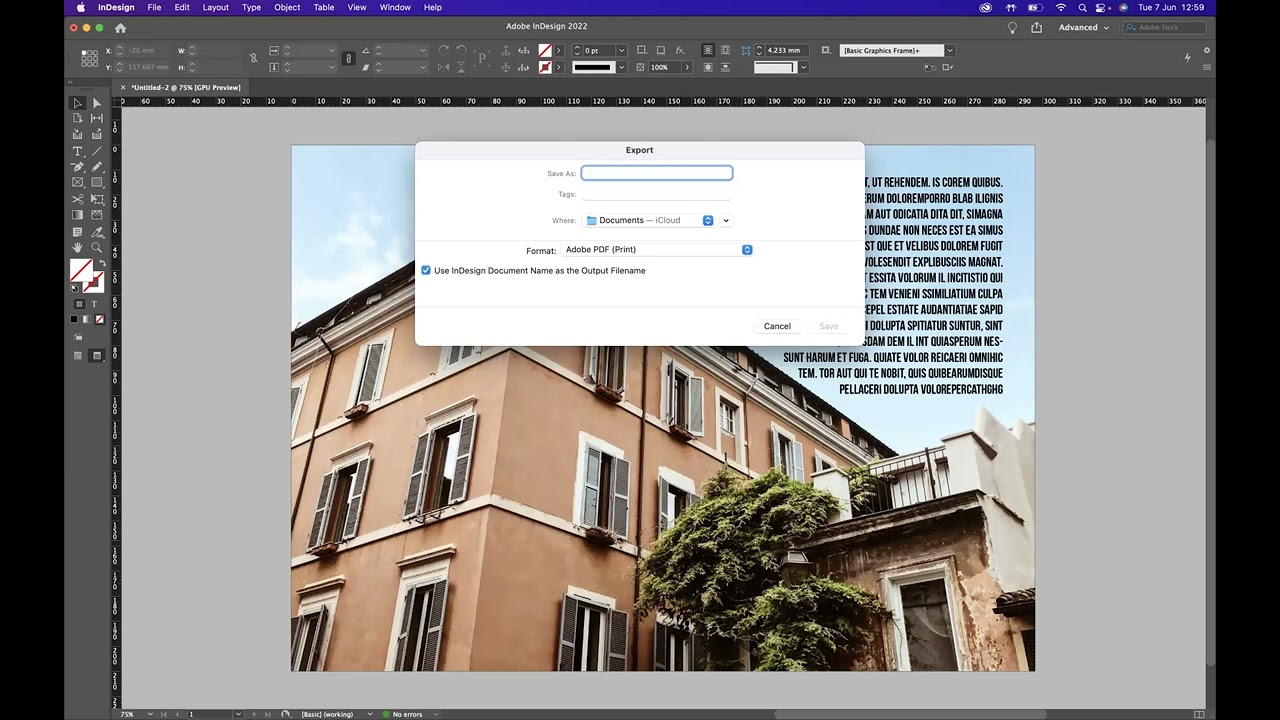Toggle constrain width and height link icon
The width and height of the screenshot is (1280, 720).
point(253,58)
